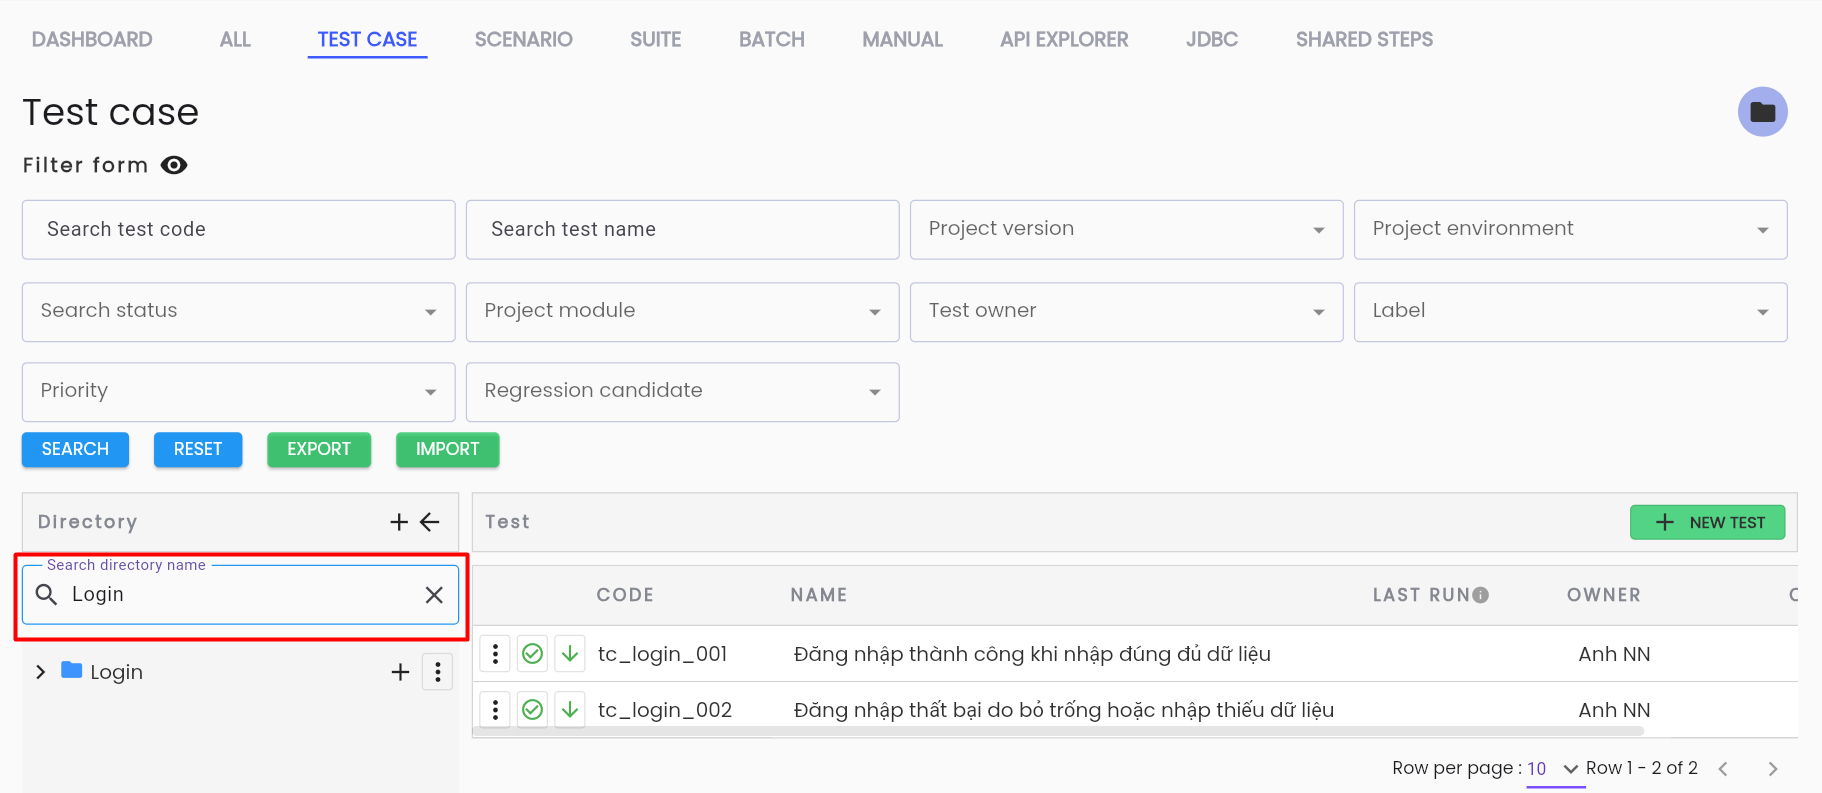Click the Last Run info icon
Screen dimensions: 1822x793
pyautogui.click(x=1481, y=595)
